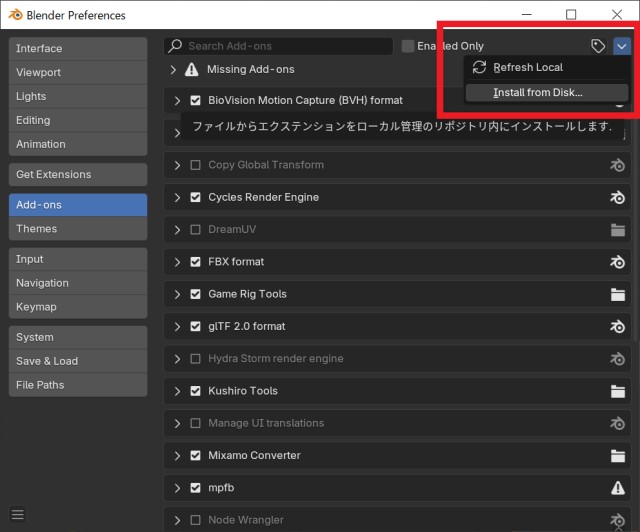Switch to Save & Load preferences

coord(78,361)
